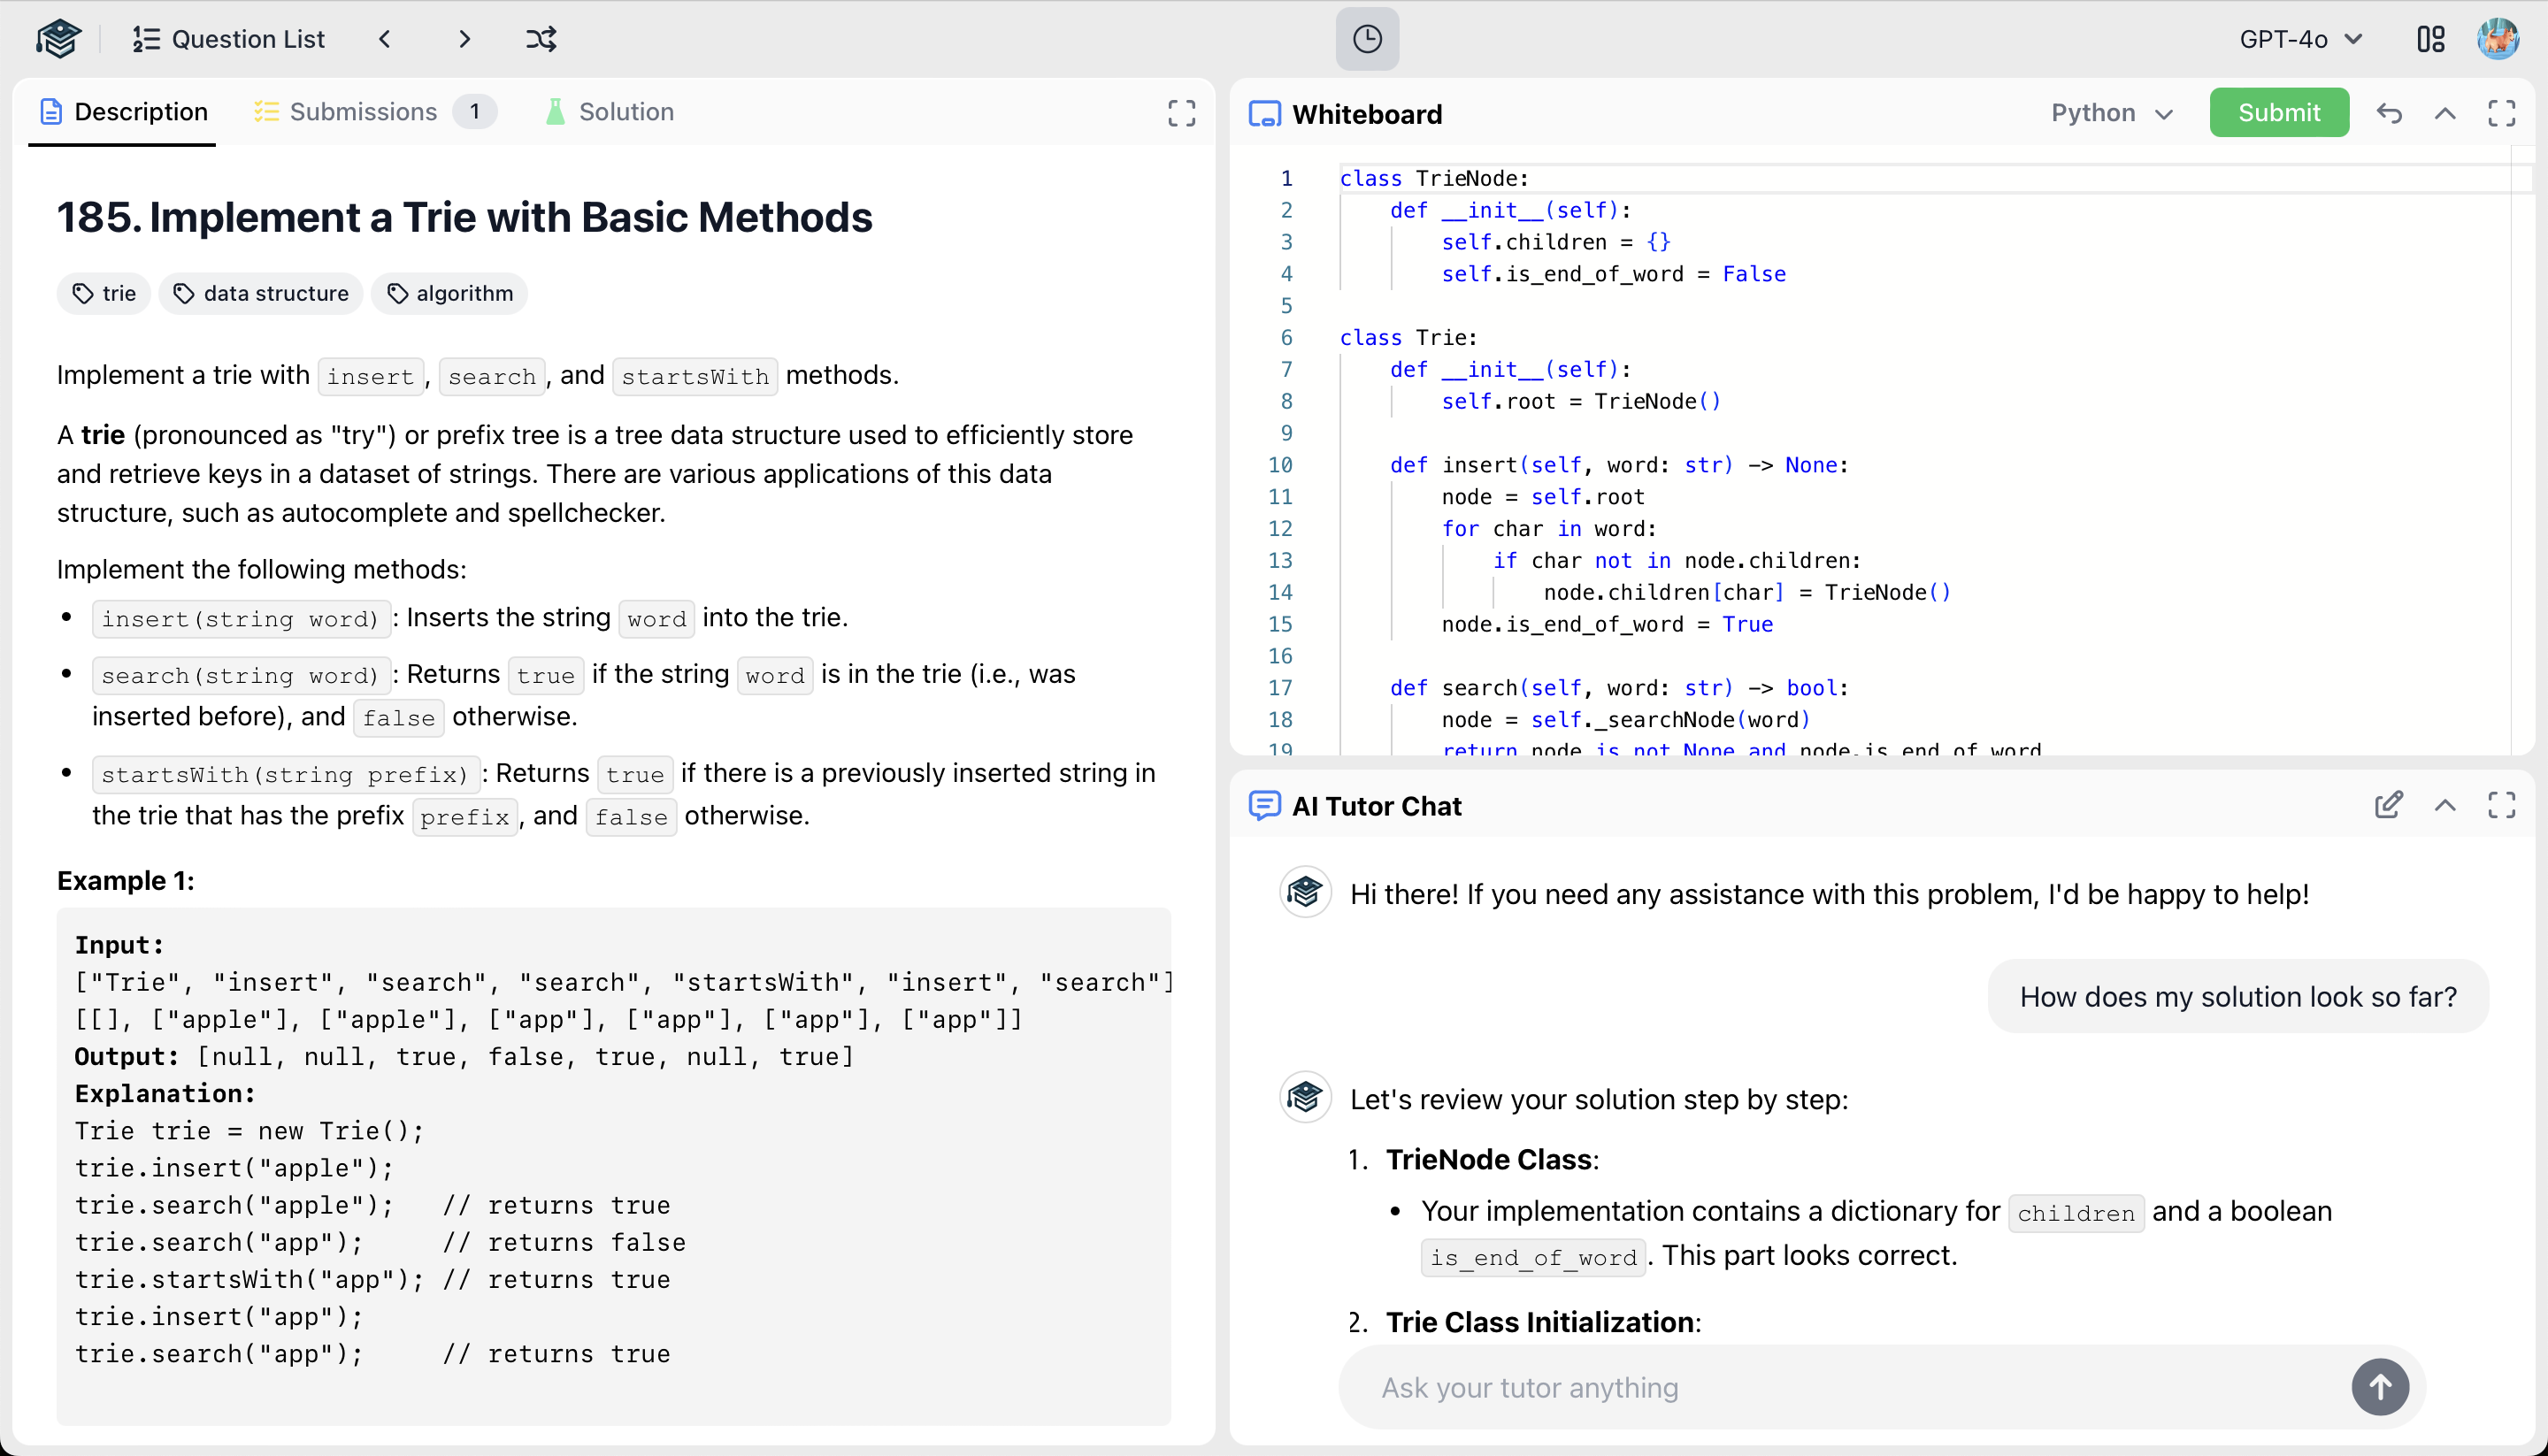Open the Python language dropdown
2548x1456 pixels.
[x=2111, y=113]
